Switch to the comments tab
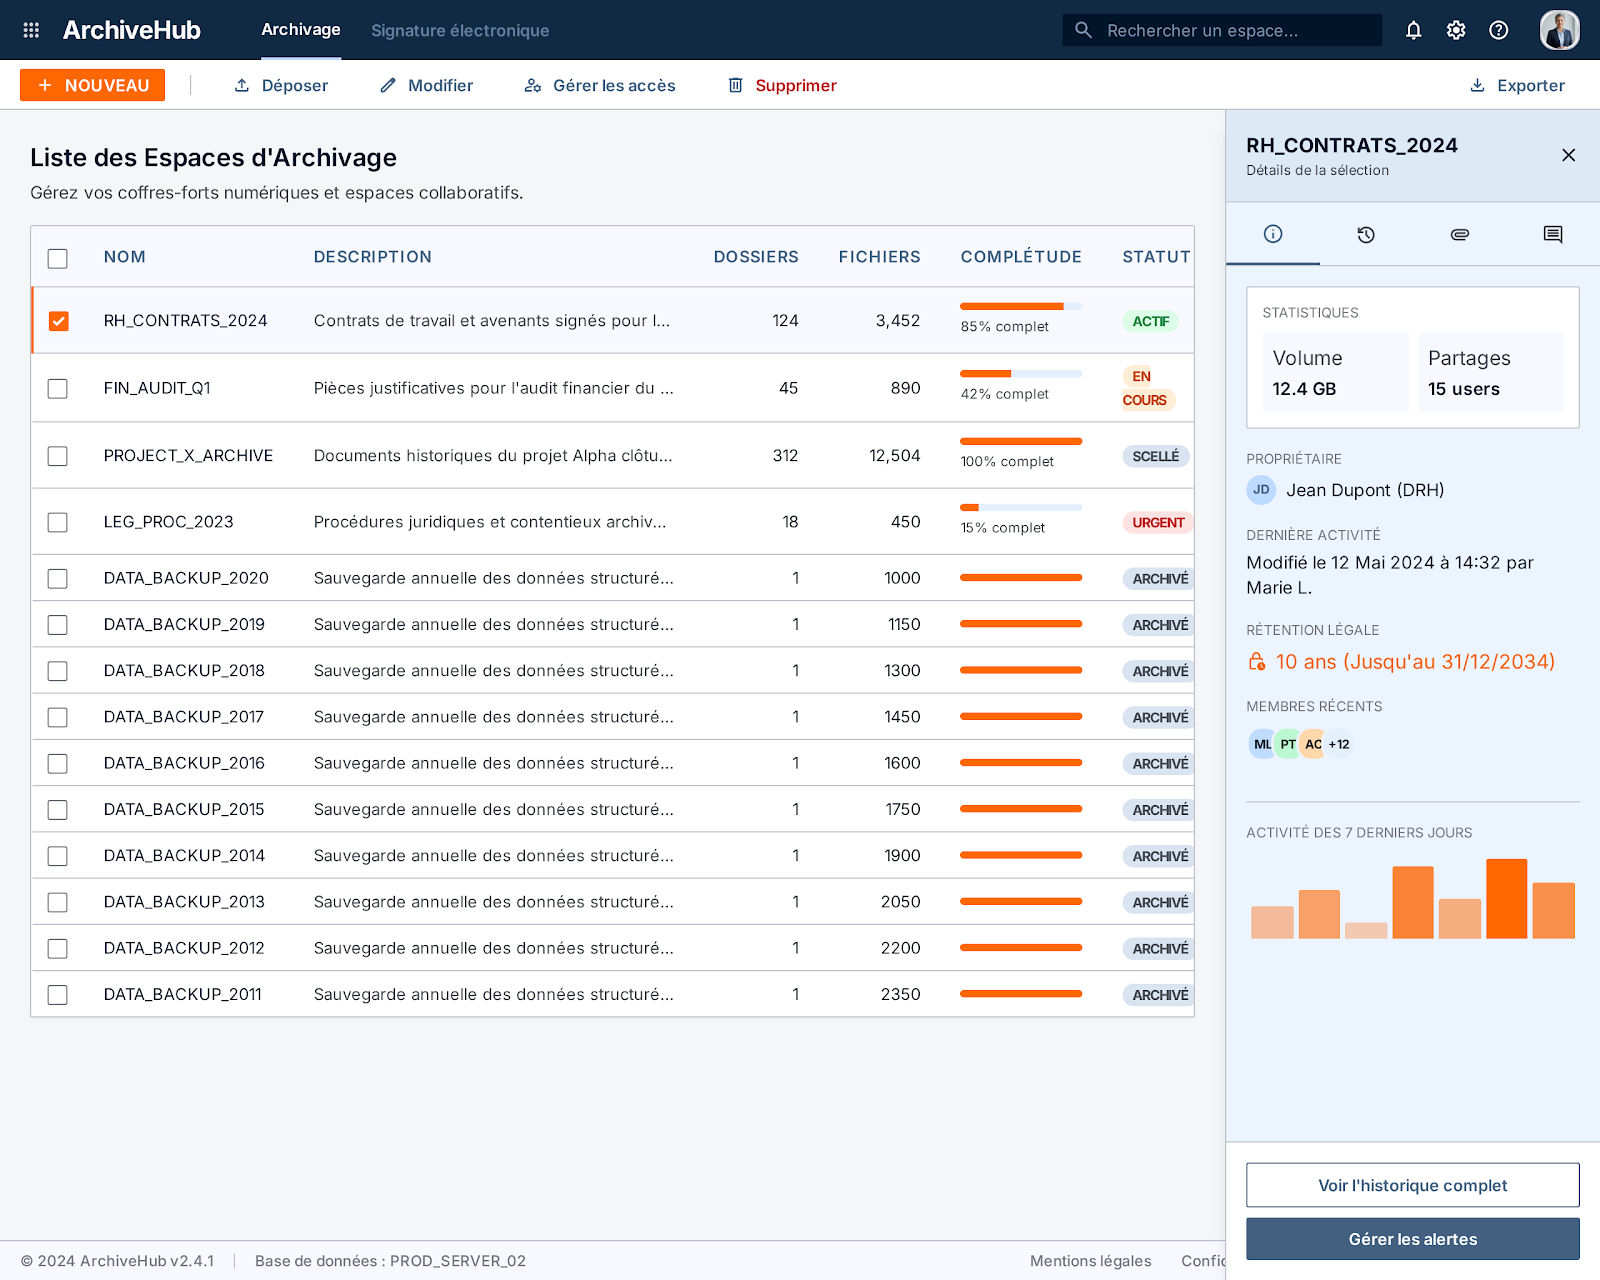The width and height of the screenshot is (1600, 1280). click(x=1552, y=234)
